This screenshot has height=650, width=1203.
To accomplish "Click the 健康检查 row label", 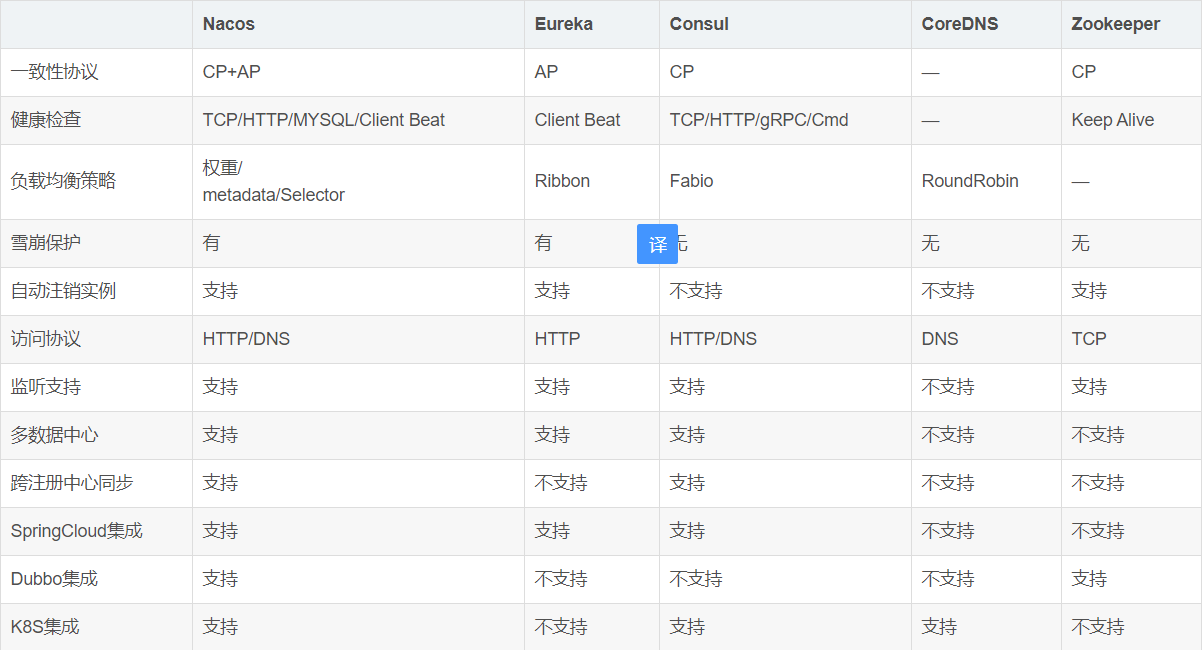I will (46, 120).
